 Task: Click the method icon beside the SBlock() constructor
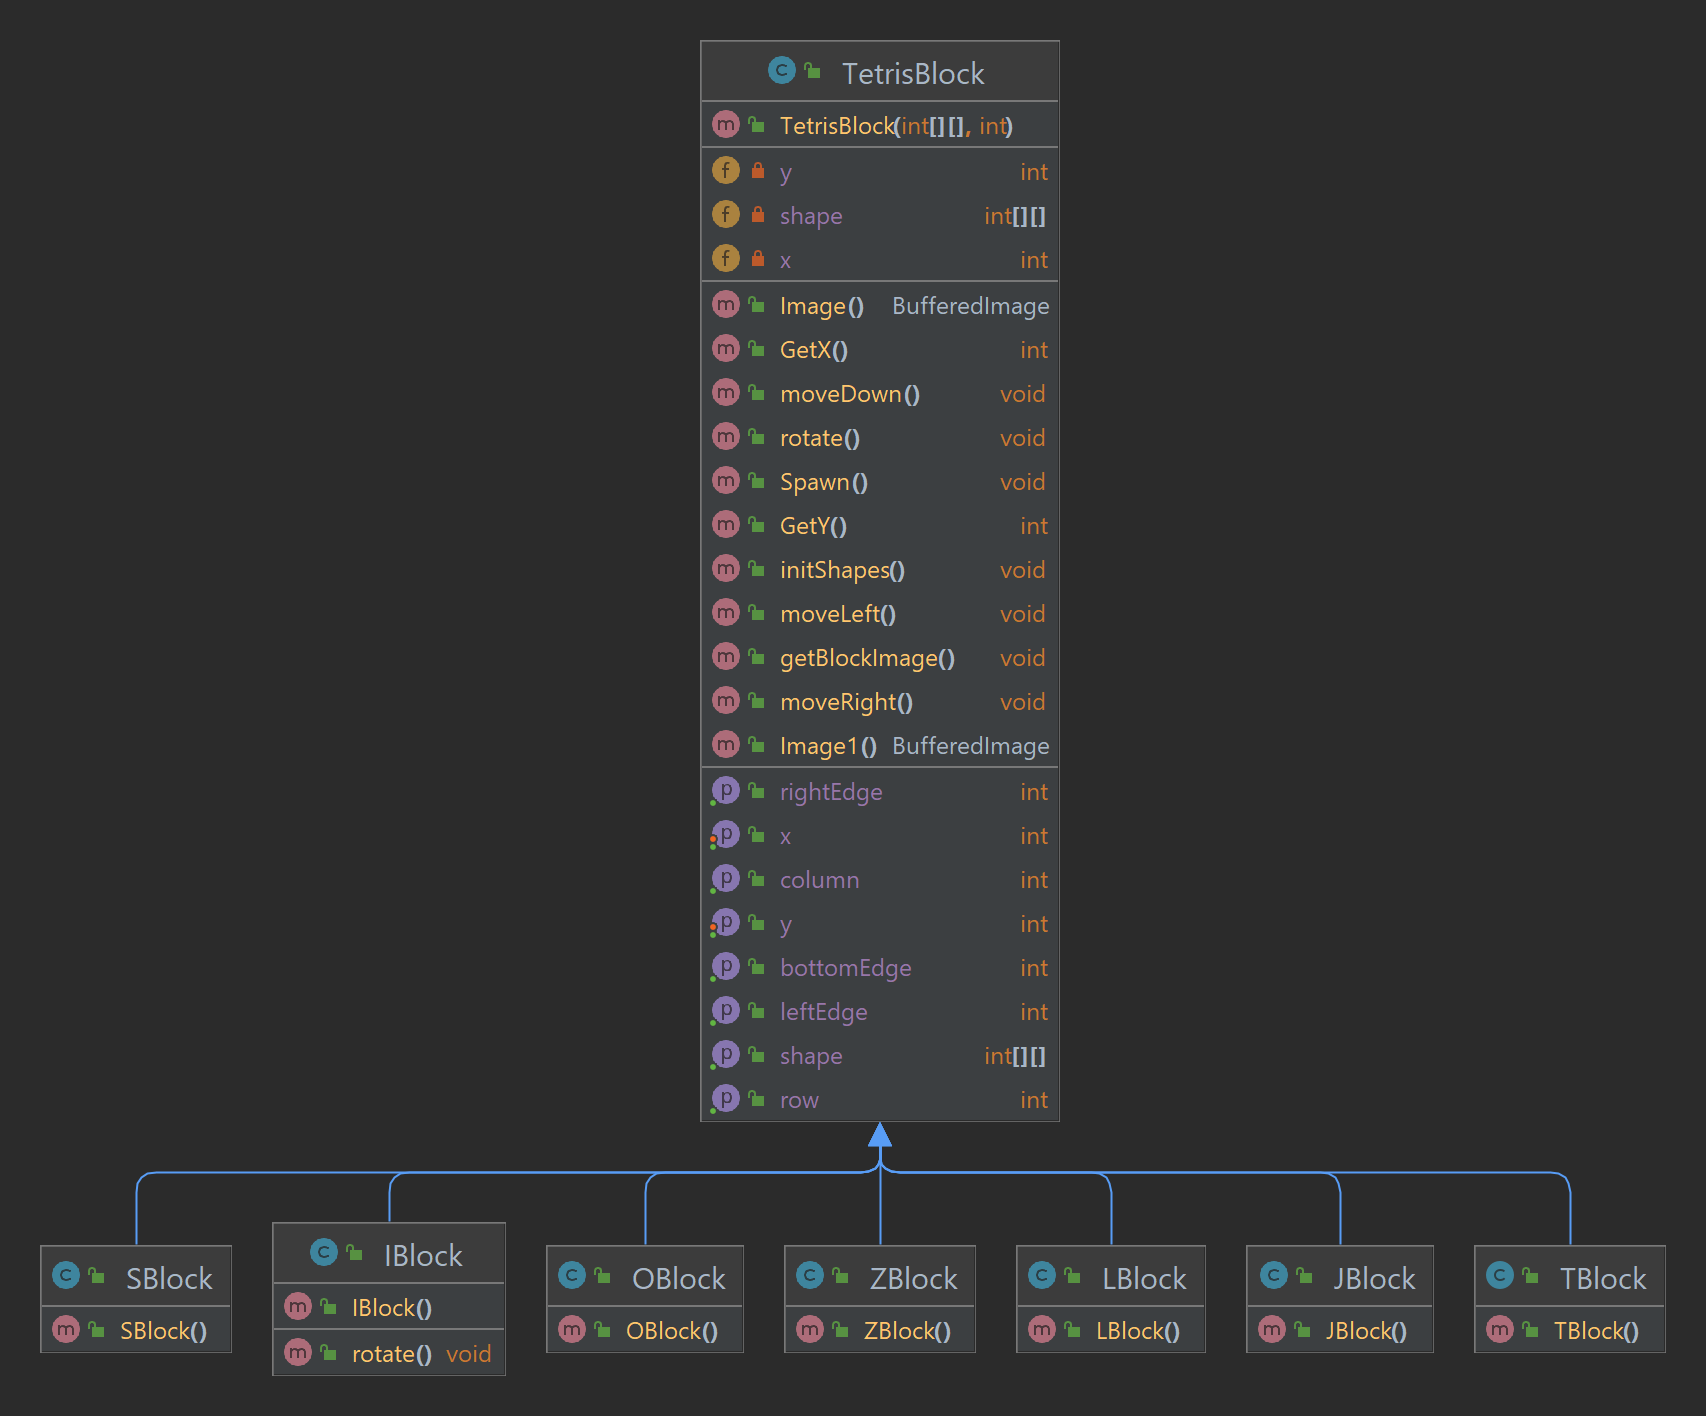point(66,1329)
